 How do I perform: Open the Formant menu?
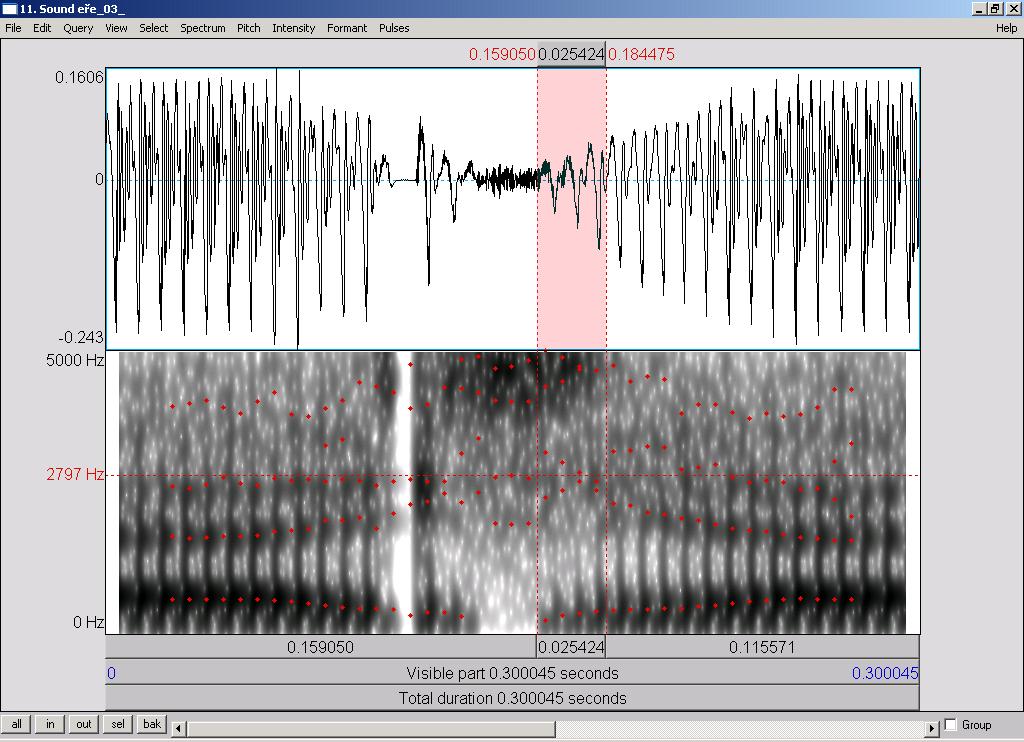coord(347,28)
